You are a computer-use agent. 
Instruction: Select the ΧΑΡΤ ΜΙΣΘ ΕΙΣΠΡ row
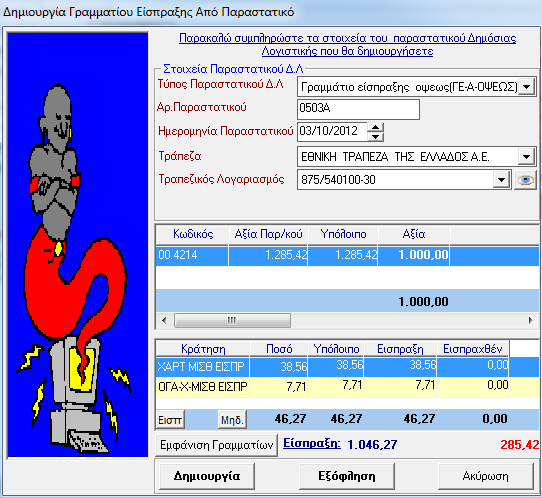click(347, 367)
